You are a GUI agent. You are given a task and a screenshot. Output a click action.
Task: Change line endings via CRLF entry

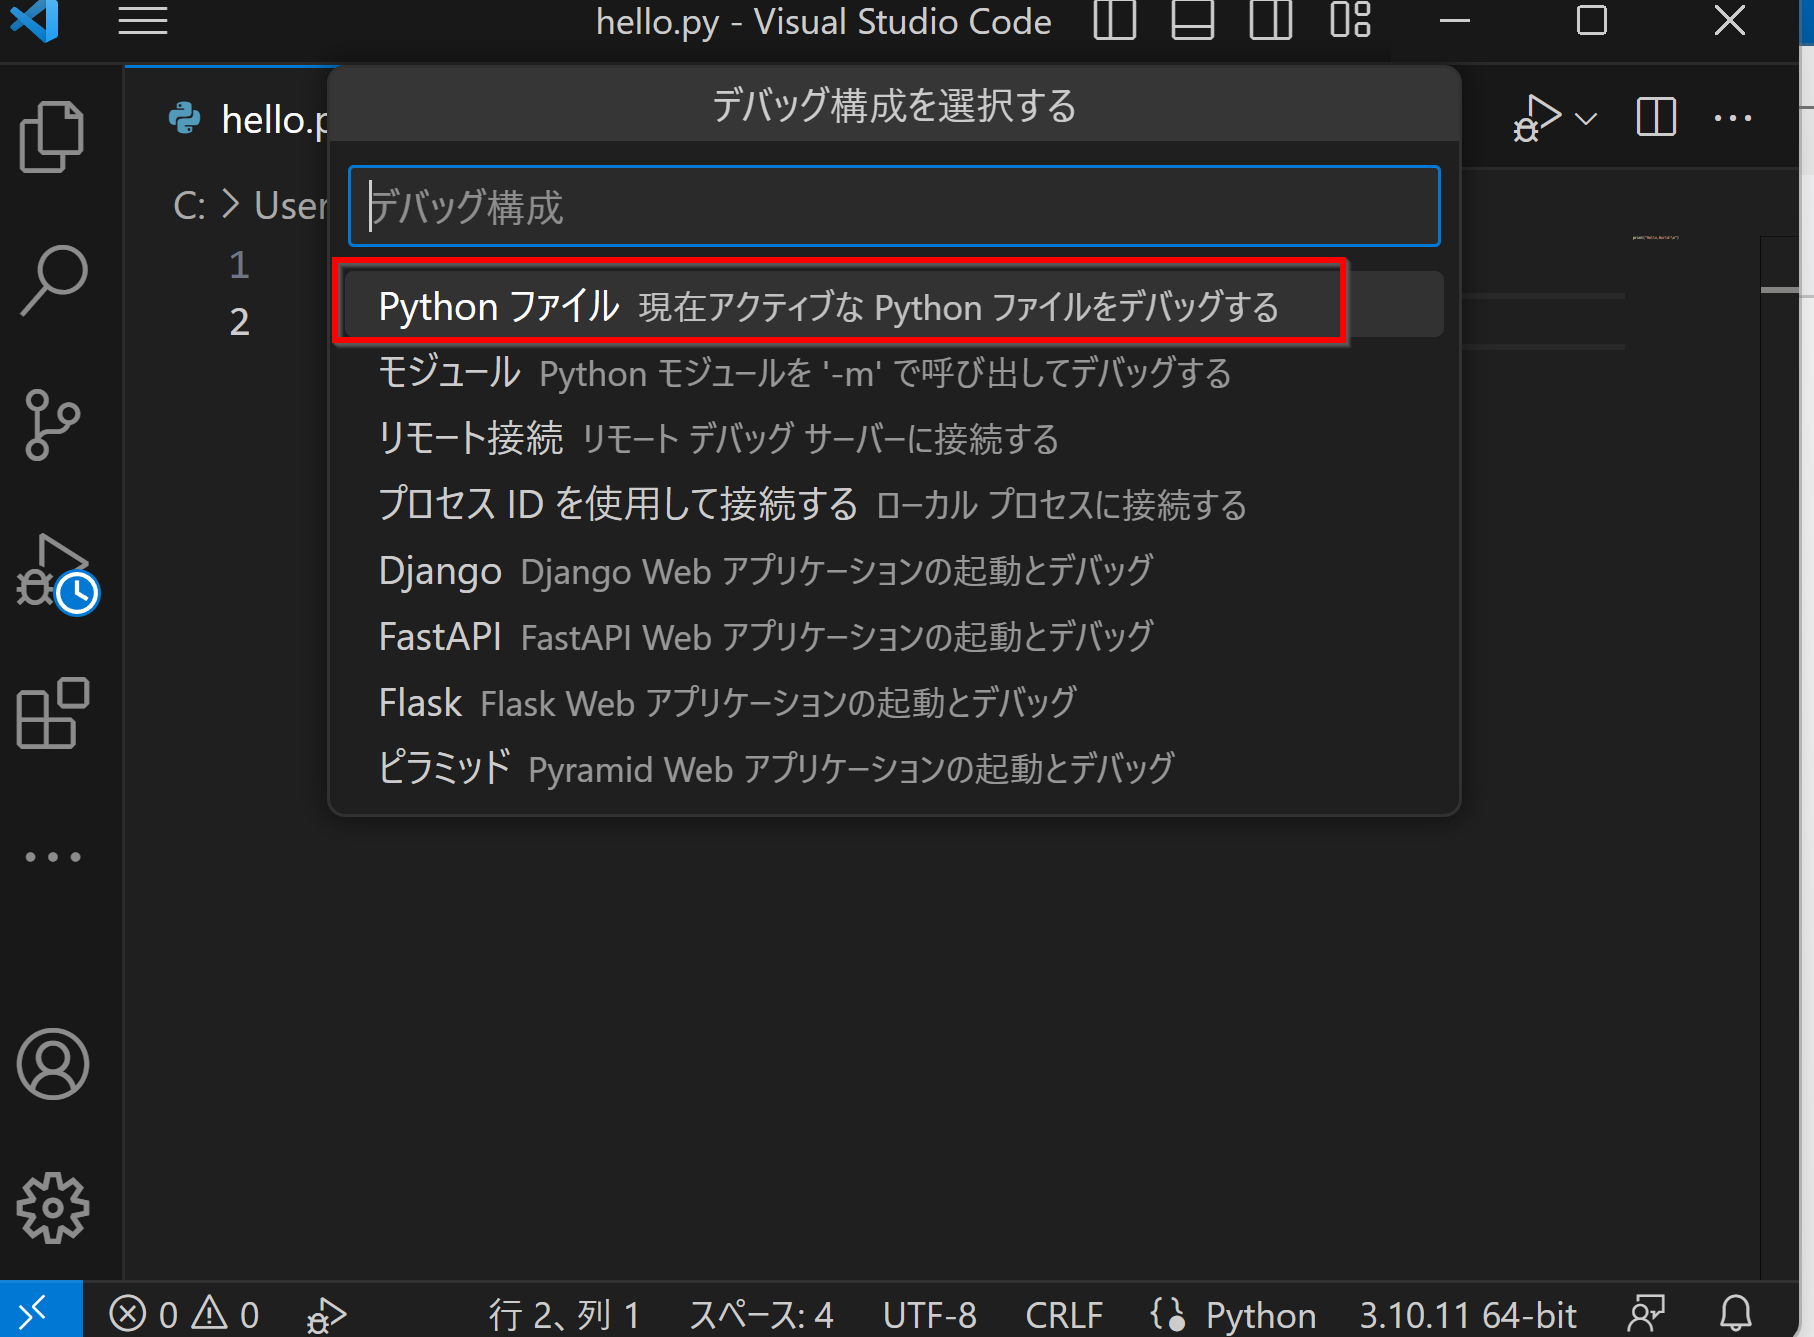click(x=1064, y=1315)
